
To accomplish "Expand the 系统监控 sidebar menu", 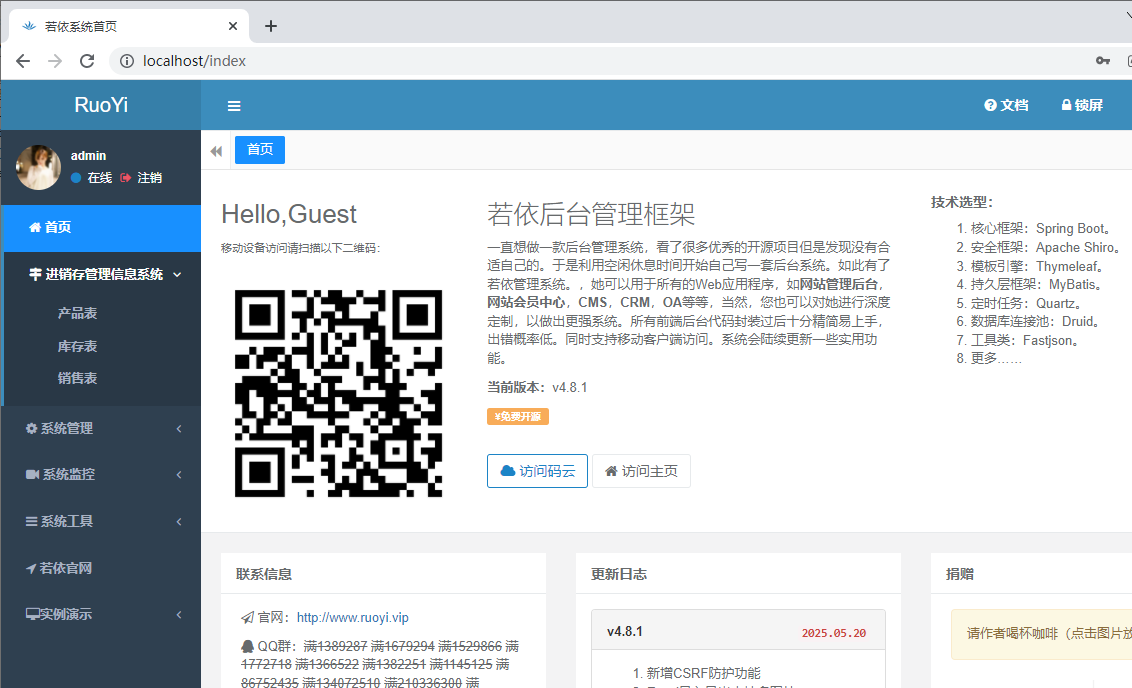I will (x=100, y=474).
